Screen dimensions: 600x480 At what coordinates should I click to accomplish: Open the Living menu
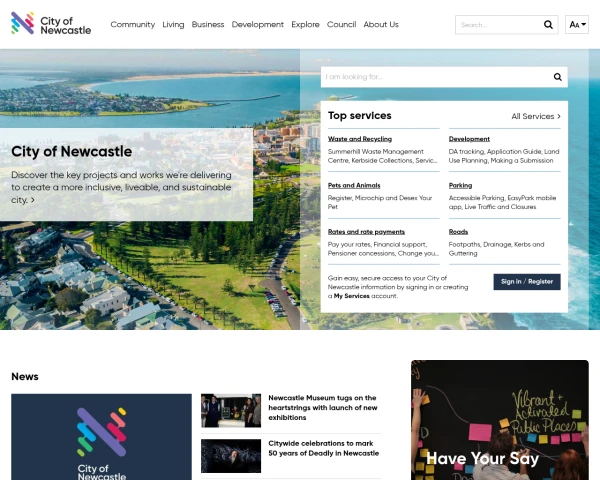[173, 24]
